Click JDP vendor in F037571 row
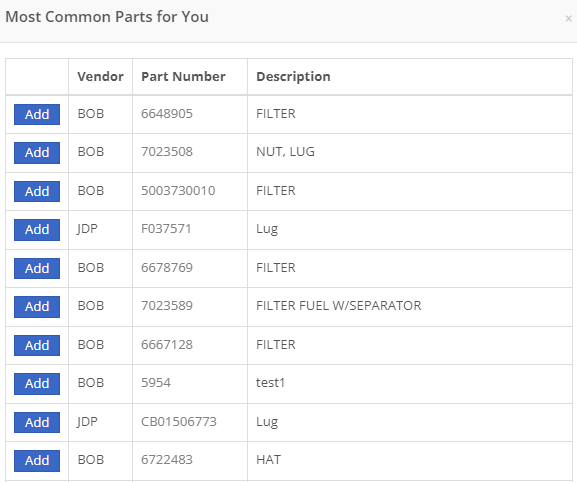The height and width of the screenshot is (482, 577). [x=87, y=229]
